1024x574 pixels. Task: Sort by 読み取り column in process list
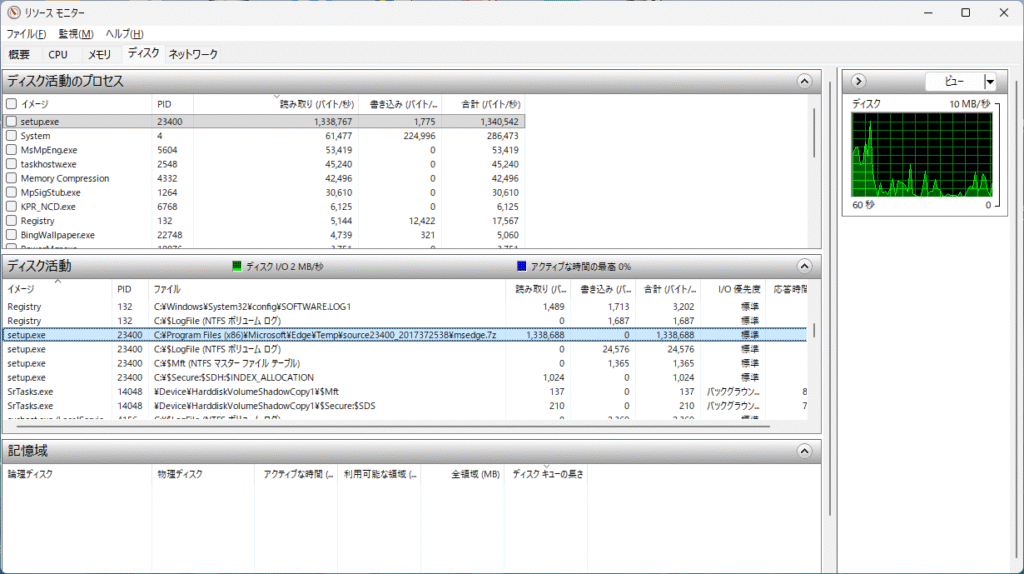point(314,104)
